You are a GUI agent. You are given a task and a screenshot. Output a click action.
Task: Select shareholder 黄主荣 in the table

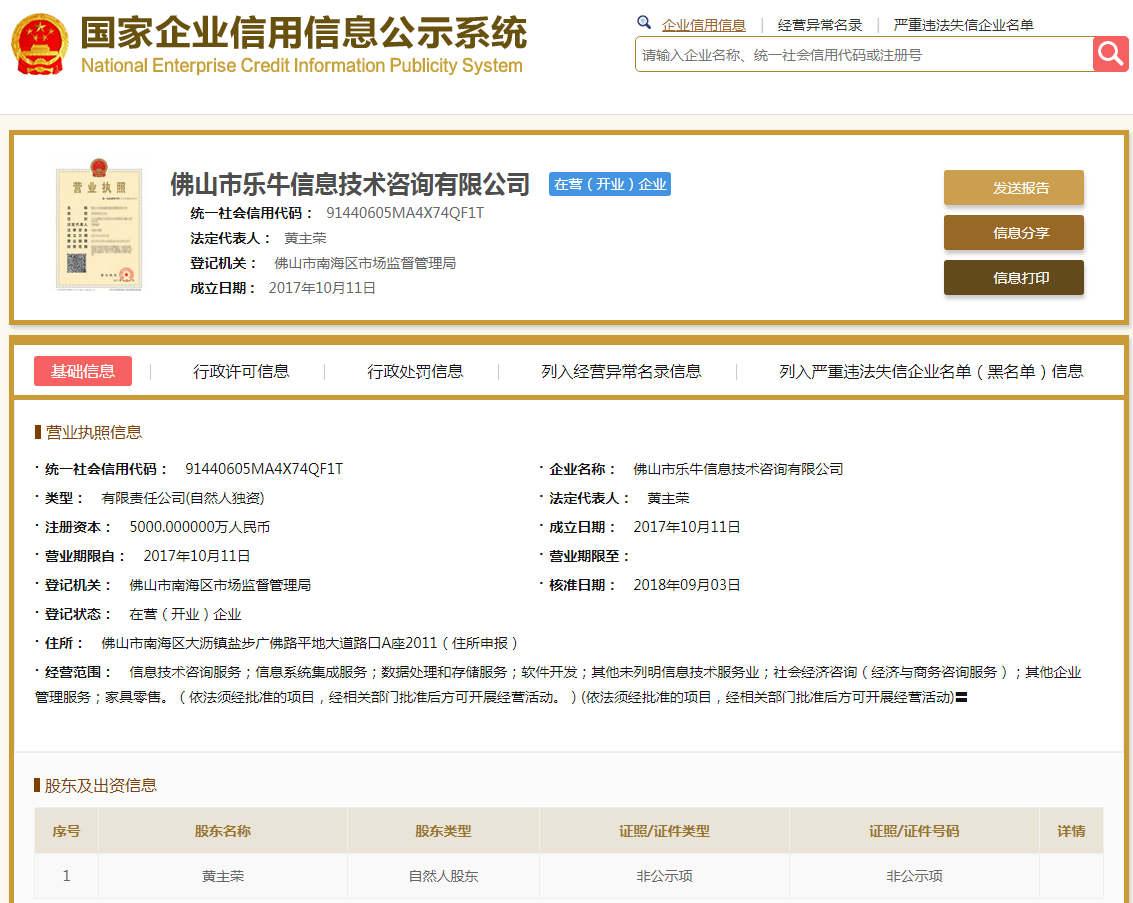tap(222, 875)
